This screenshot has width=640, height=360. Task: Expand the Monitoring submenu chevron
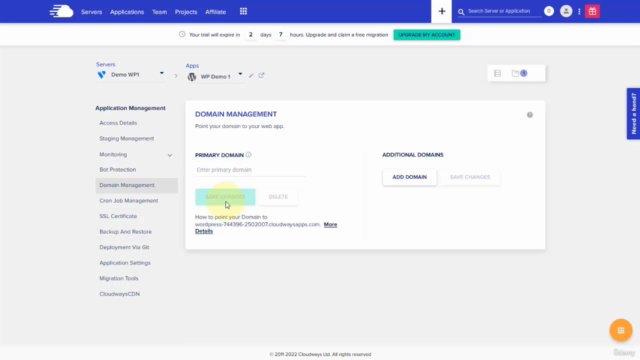[170, 155]
